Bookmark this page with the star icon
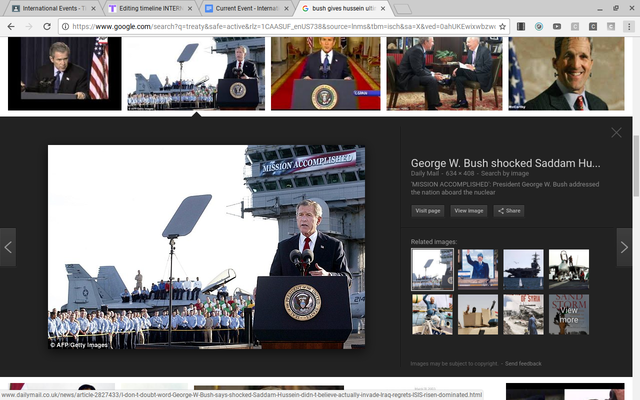The width and height of the screenshot is (640, 400). coord(502,27)
